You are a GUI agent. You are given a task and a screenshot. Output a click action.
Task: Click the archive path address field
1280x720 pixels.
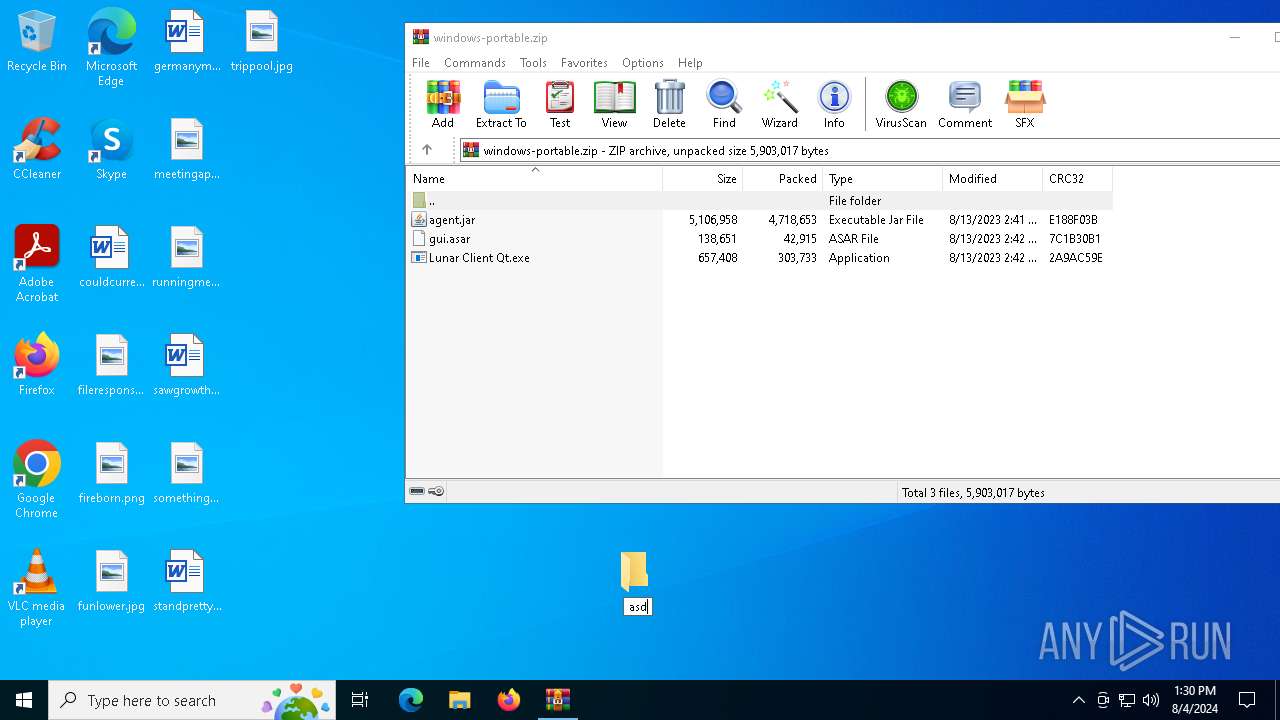click(x=870, y=150)
